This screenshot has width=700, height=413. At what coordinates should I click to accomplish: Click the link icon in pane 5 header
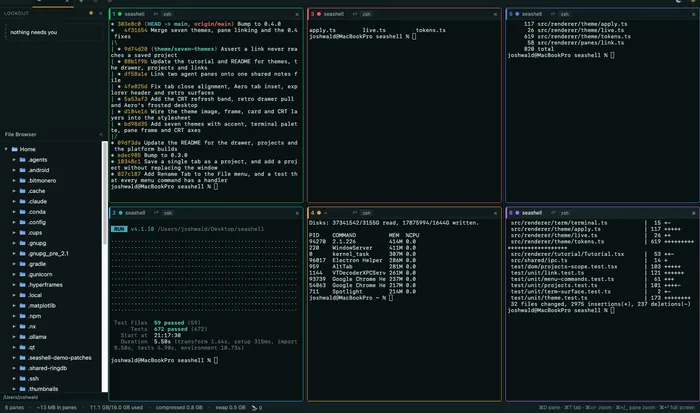pos(553,14)
